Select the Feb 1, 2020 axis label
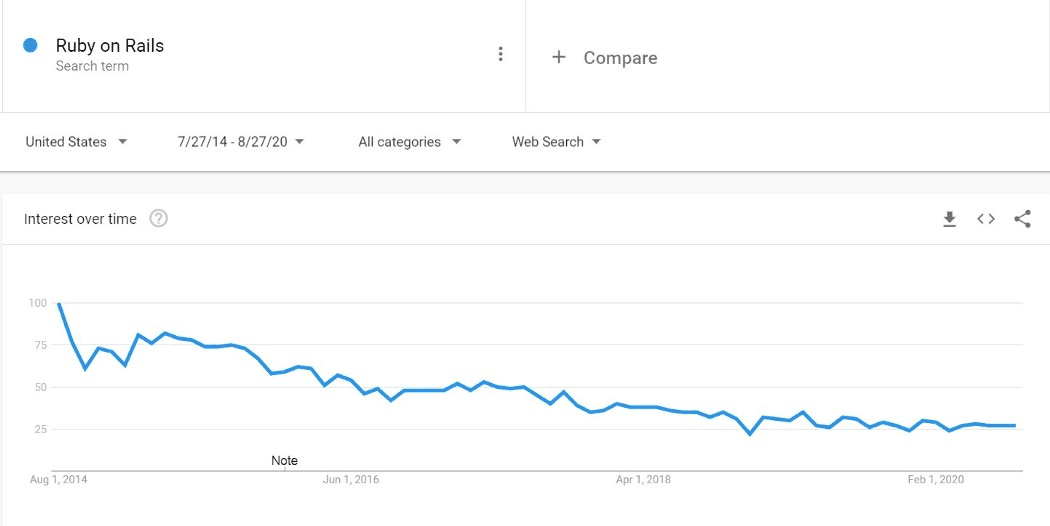The height and width of the screenshot is (526, 1050). [x=936, y=480]
